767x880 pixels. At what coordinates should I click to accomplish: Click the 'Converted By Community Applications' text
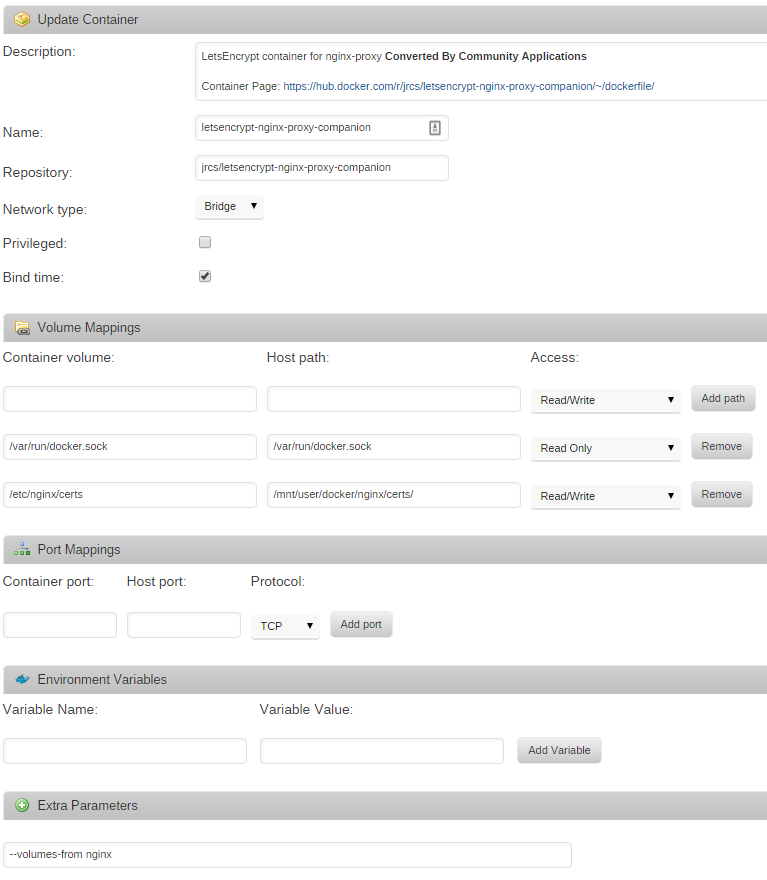click(x=486, y=56)
